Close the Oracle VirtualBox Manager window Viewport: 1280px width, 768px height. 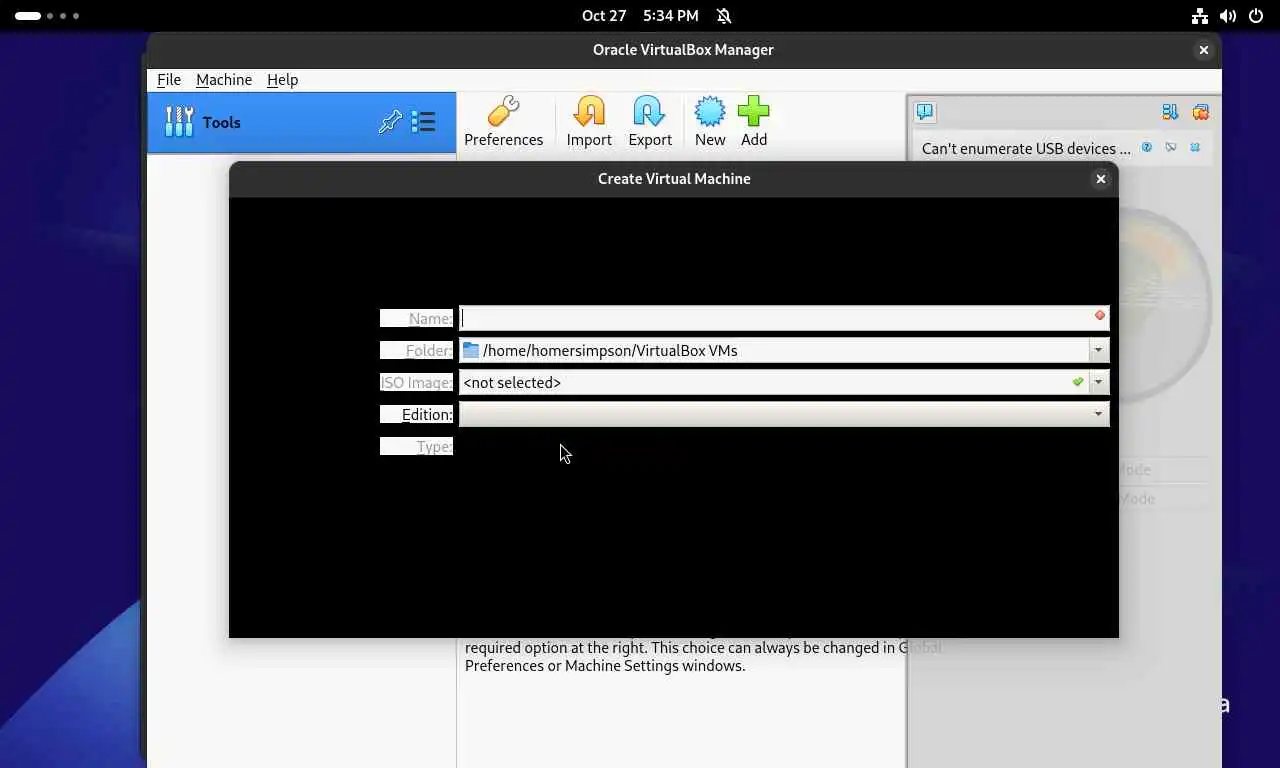(x=1203, y=50)
